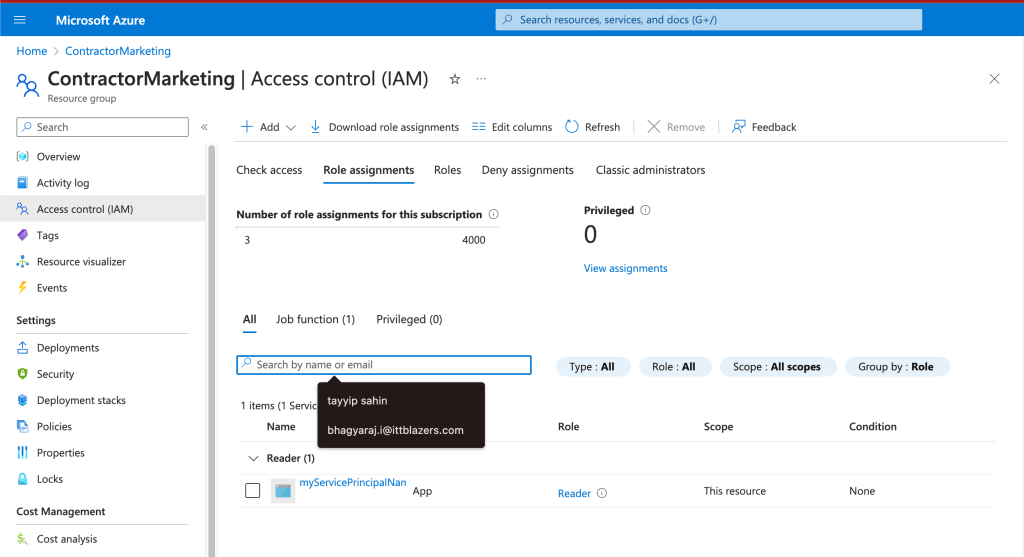The width and height of the screenshot is (1024, 557).
Task: Open the Group by : Role filter
Action: pyautogui.click(x=896, y=367)
